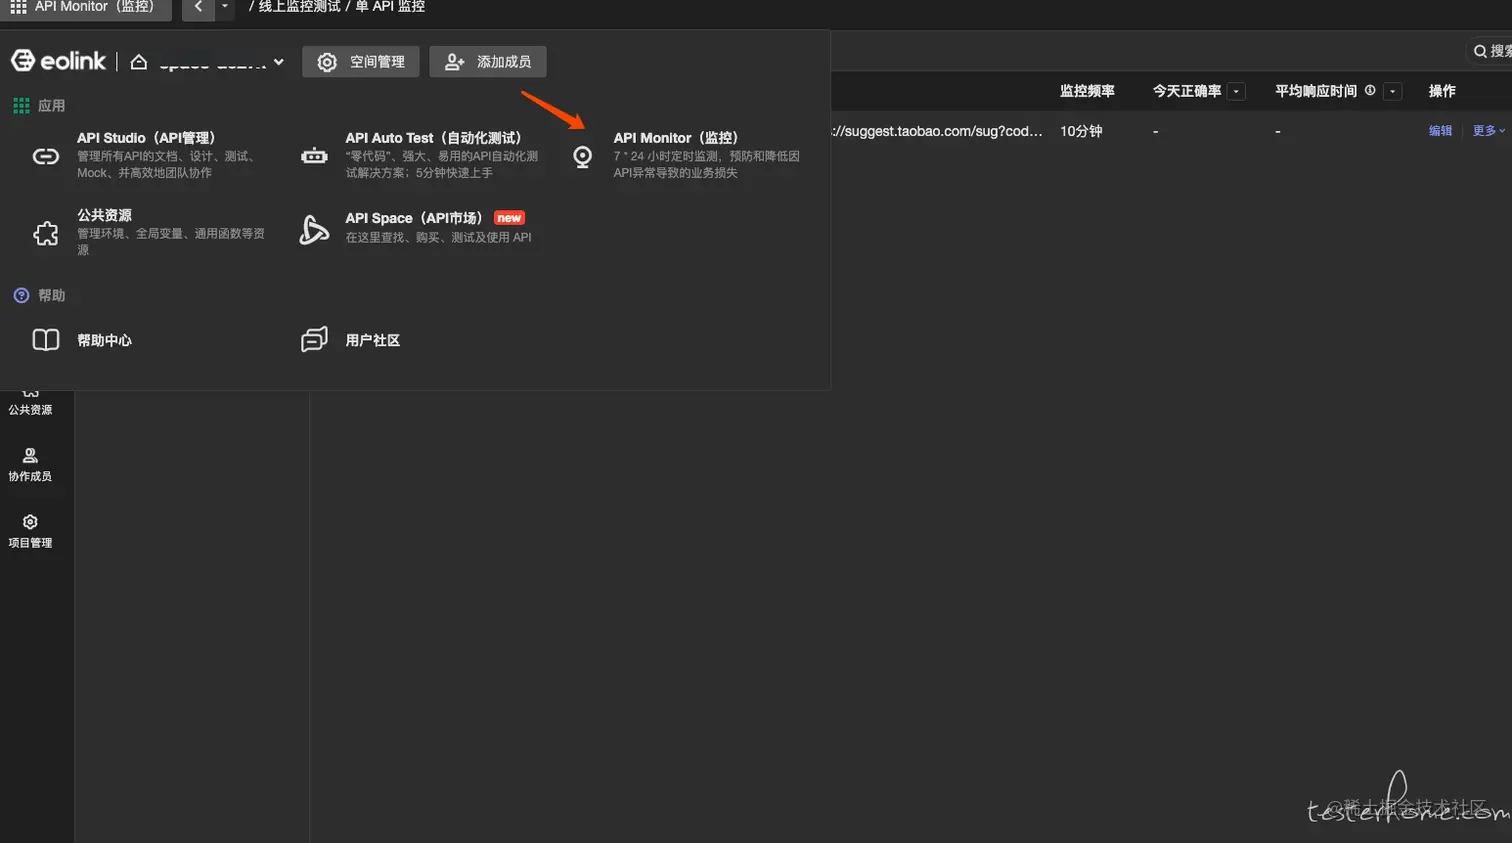Click the 10分钟 frequency cell
Screen dimensions: 1512x843
coord(1081,131)
